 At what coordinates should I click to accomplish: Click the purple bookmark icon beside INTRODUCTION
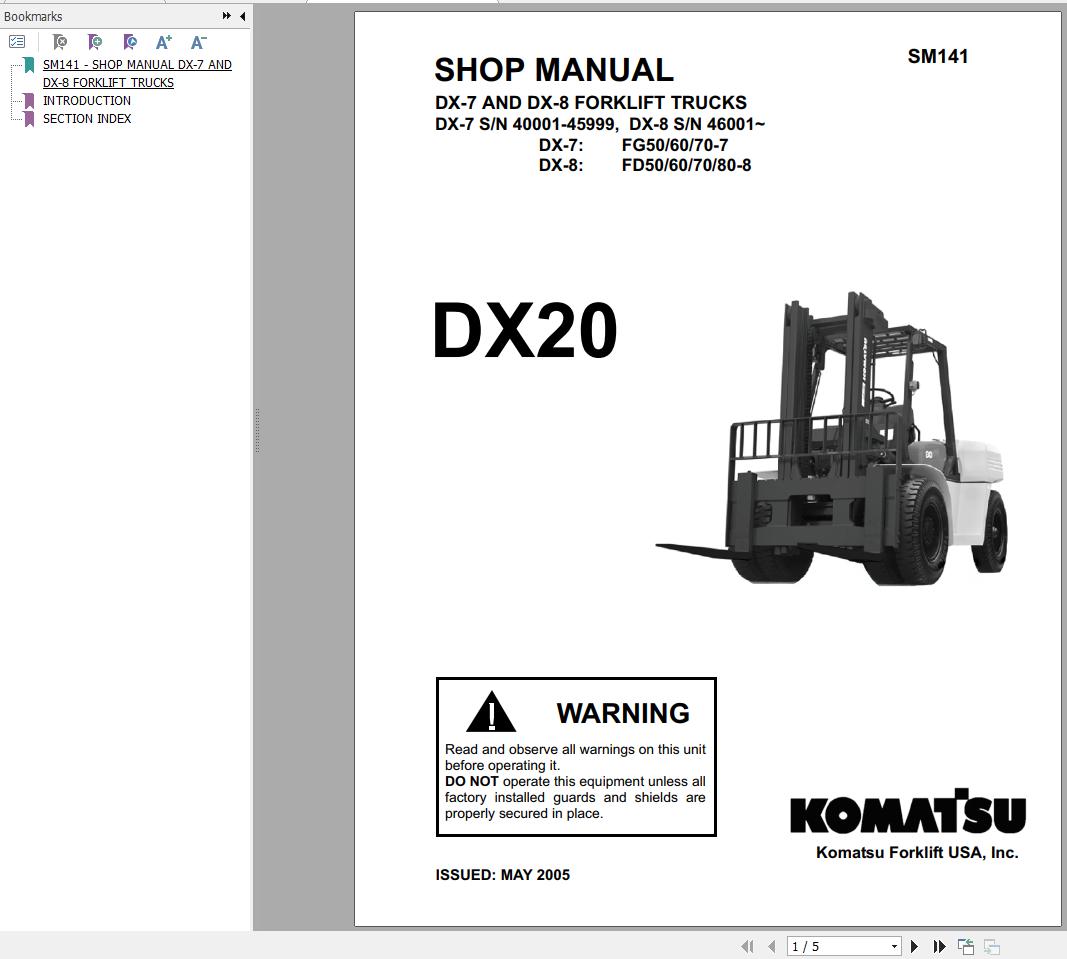(x=29, y=101)
